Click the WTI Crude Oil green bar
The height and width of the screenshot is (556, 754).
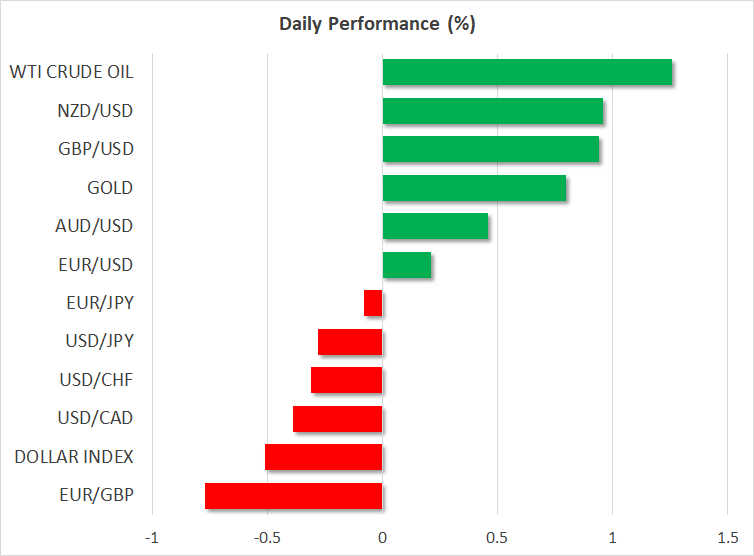[527, 72]
